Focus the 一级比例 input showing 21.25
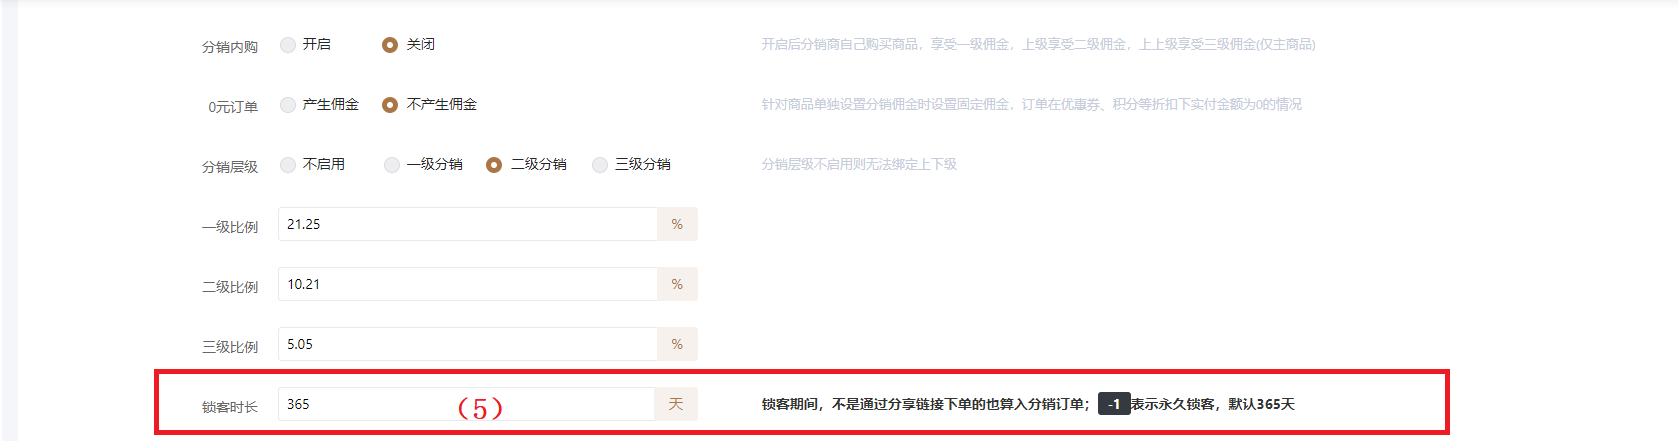 point(467,224)
